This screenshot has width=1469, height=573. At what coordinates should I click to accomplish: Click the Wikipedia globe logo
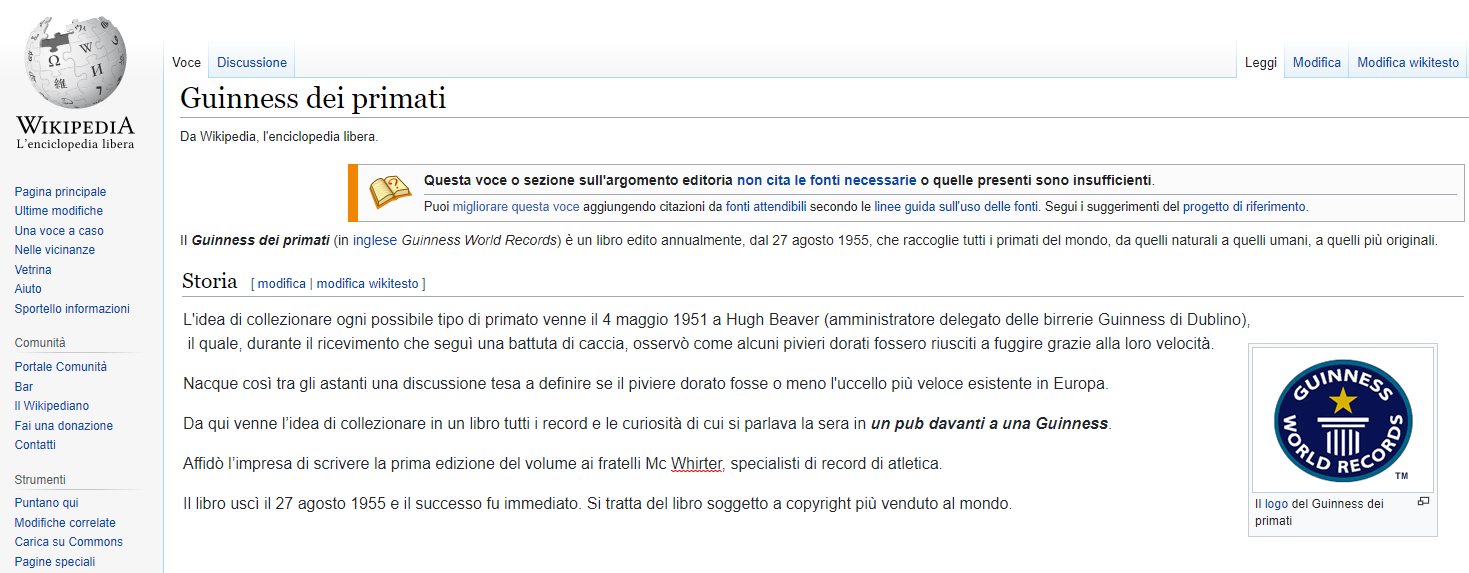coord(75,63)
